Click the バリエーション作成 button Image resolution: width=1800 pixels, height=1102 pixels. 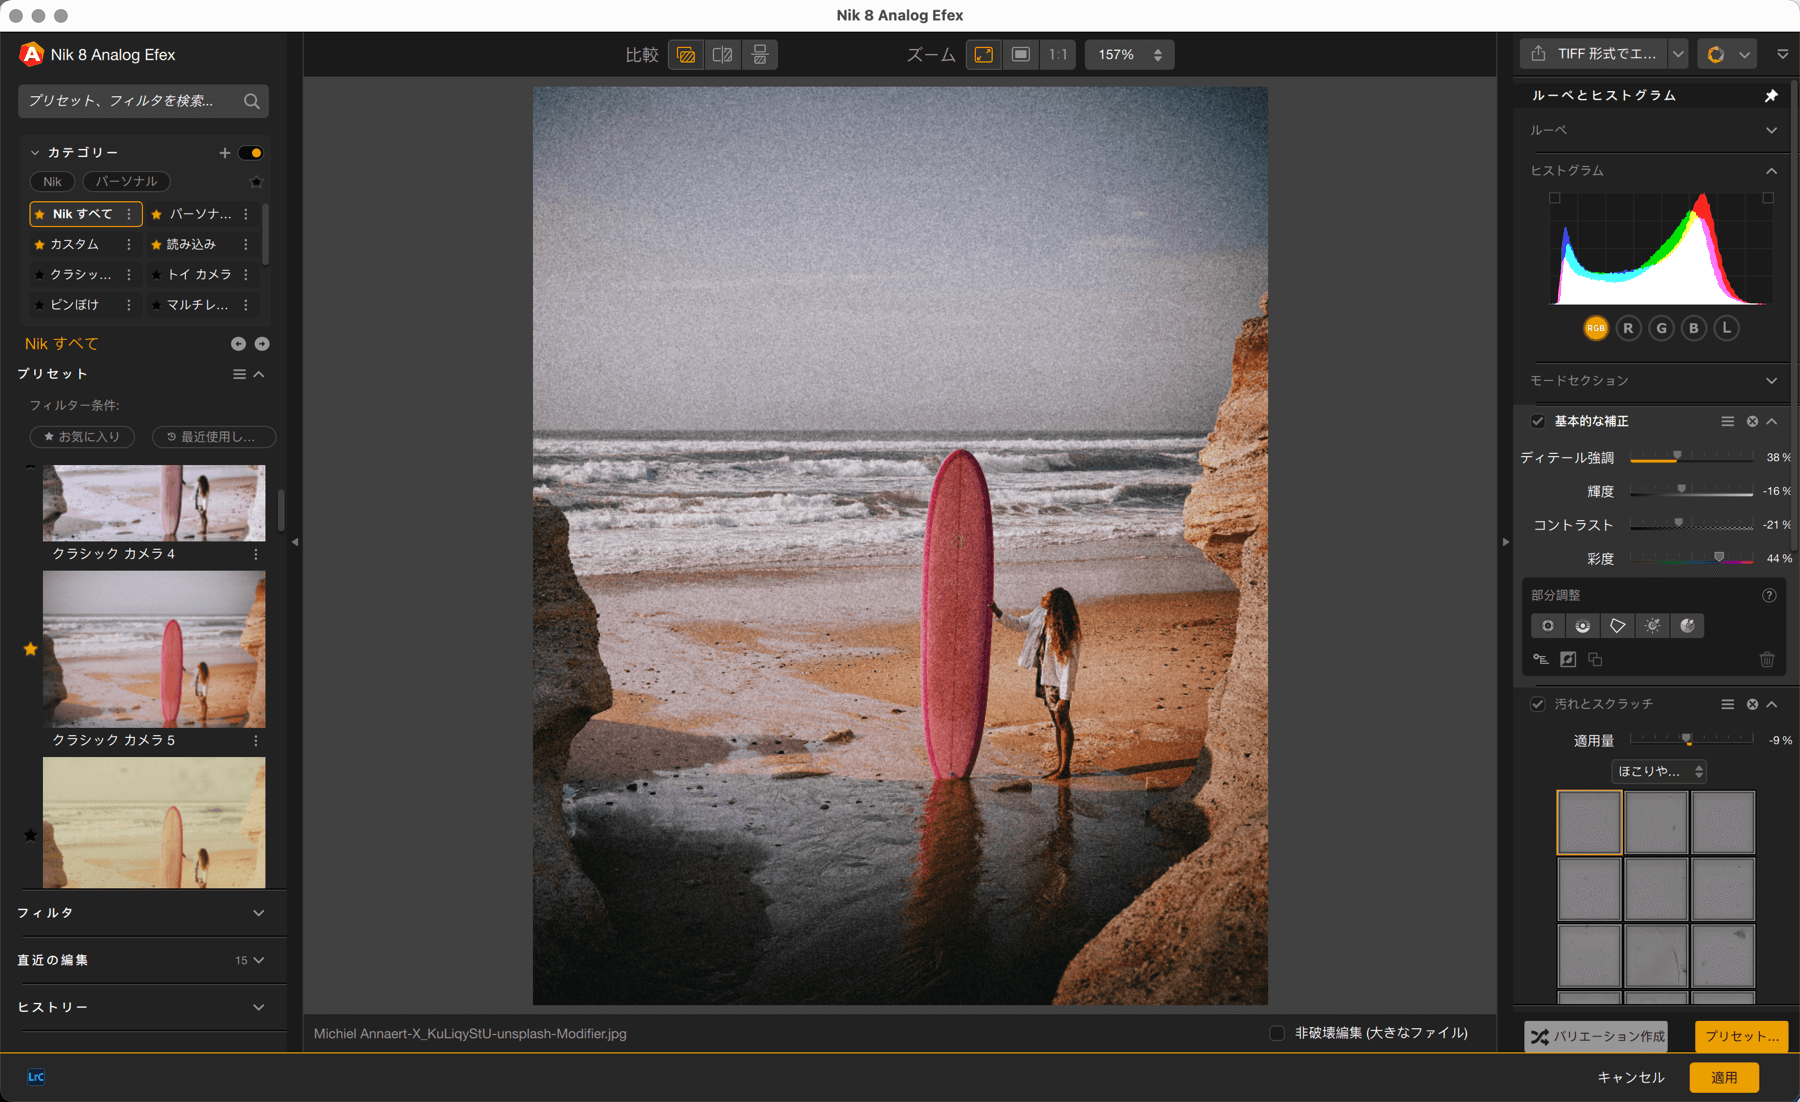1596,1036
